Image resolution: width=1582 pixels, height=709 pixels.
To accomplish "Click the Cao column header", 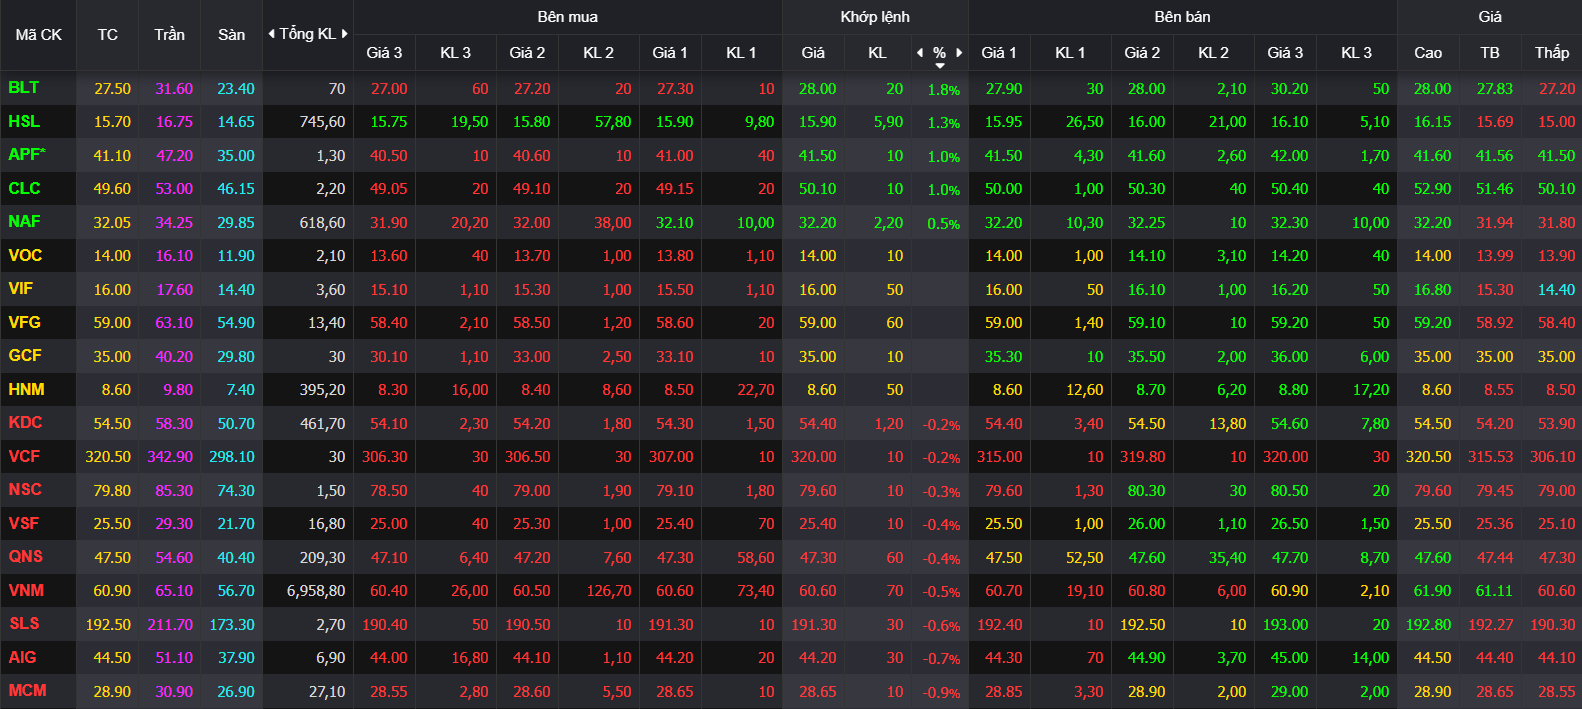I will pos(1428,53).
